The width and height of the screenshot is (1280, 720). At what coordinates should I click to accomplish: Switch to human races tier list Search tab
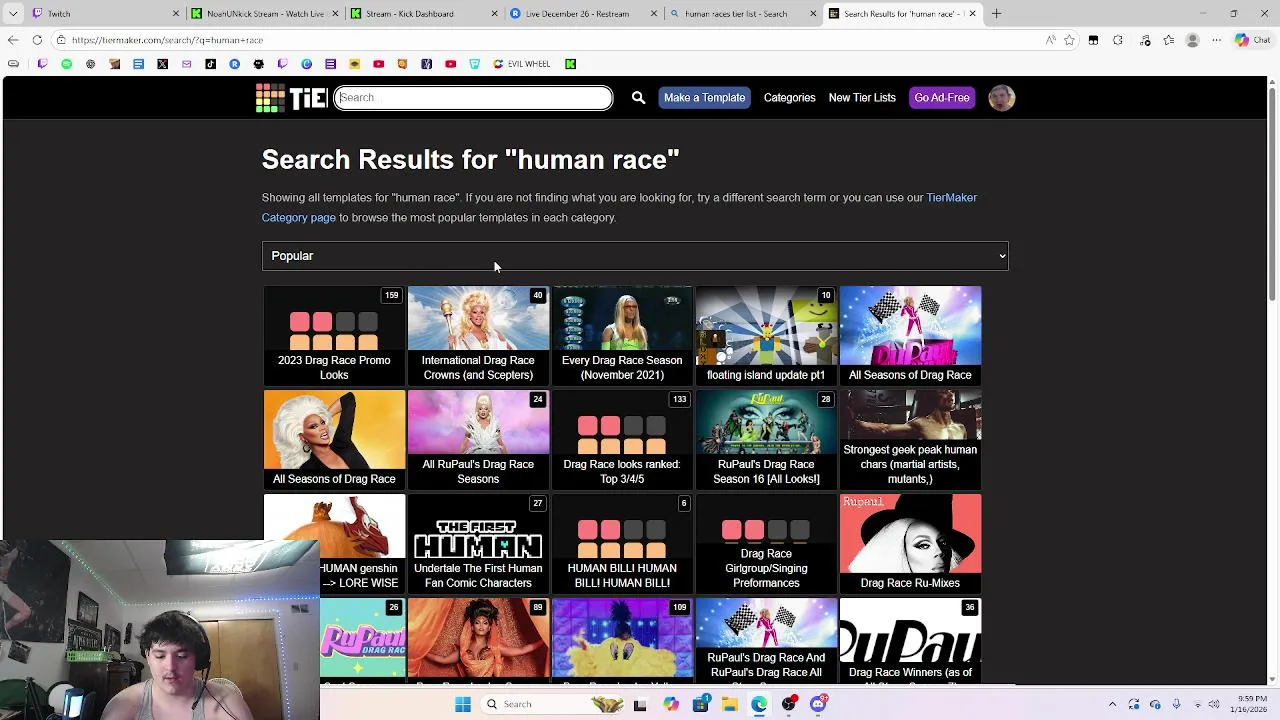point(745,14)
